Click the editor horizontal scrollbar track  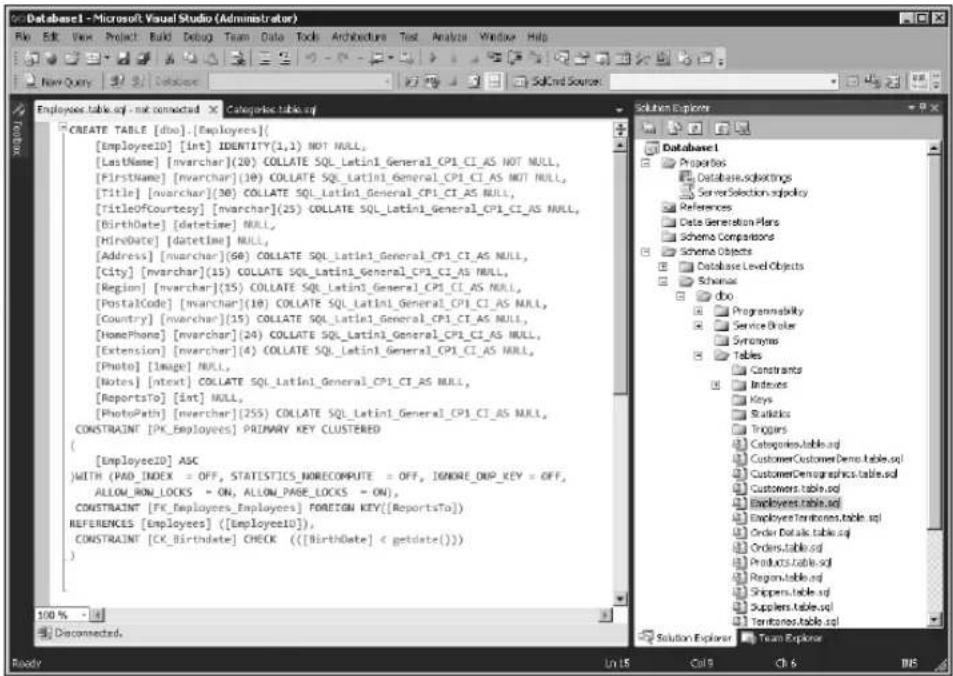pos(353,615)
